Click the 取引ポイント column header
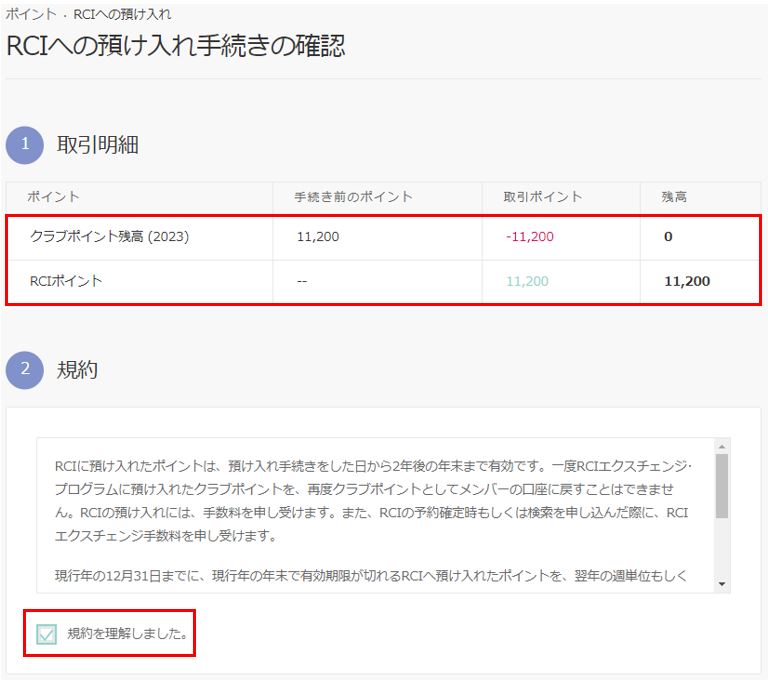 [543, 197]
